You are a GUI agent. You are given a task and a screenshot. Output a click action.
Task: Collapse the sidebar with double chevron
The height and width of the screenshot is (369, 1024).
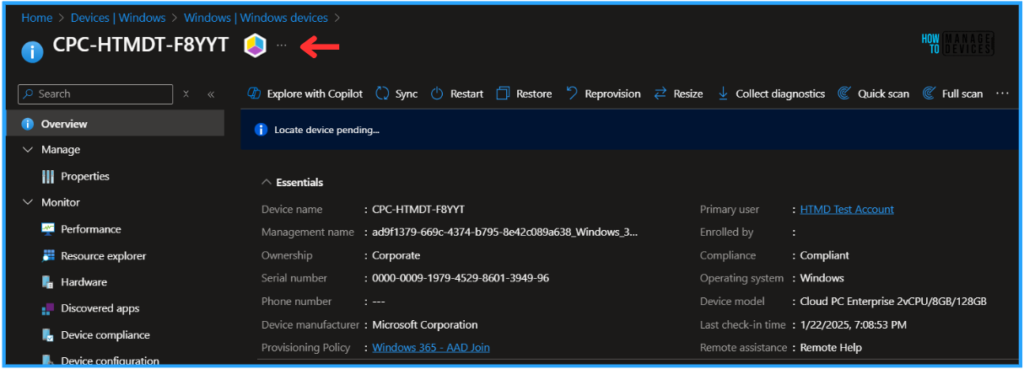point(211,94)
